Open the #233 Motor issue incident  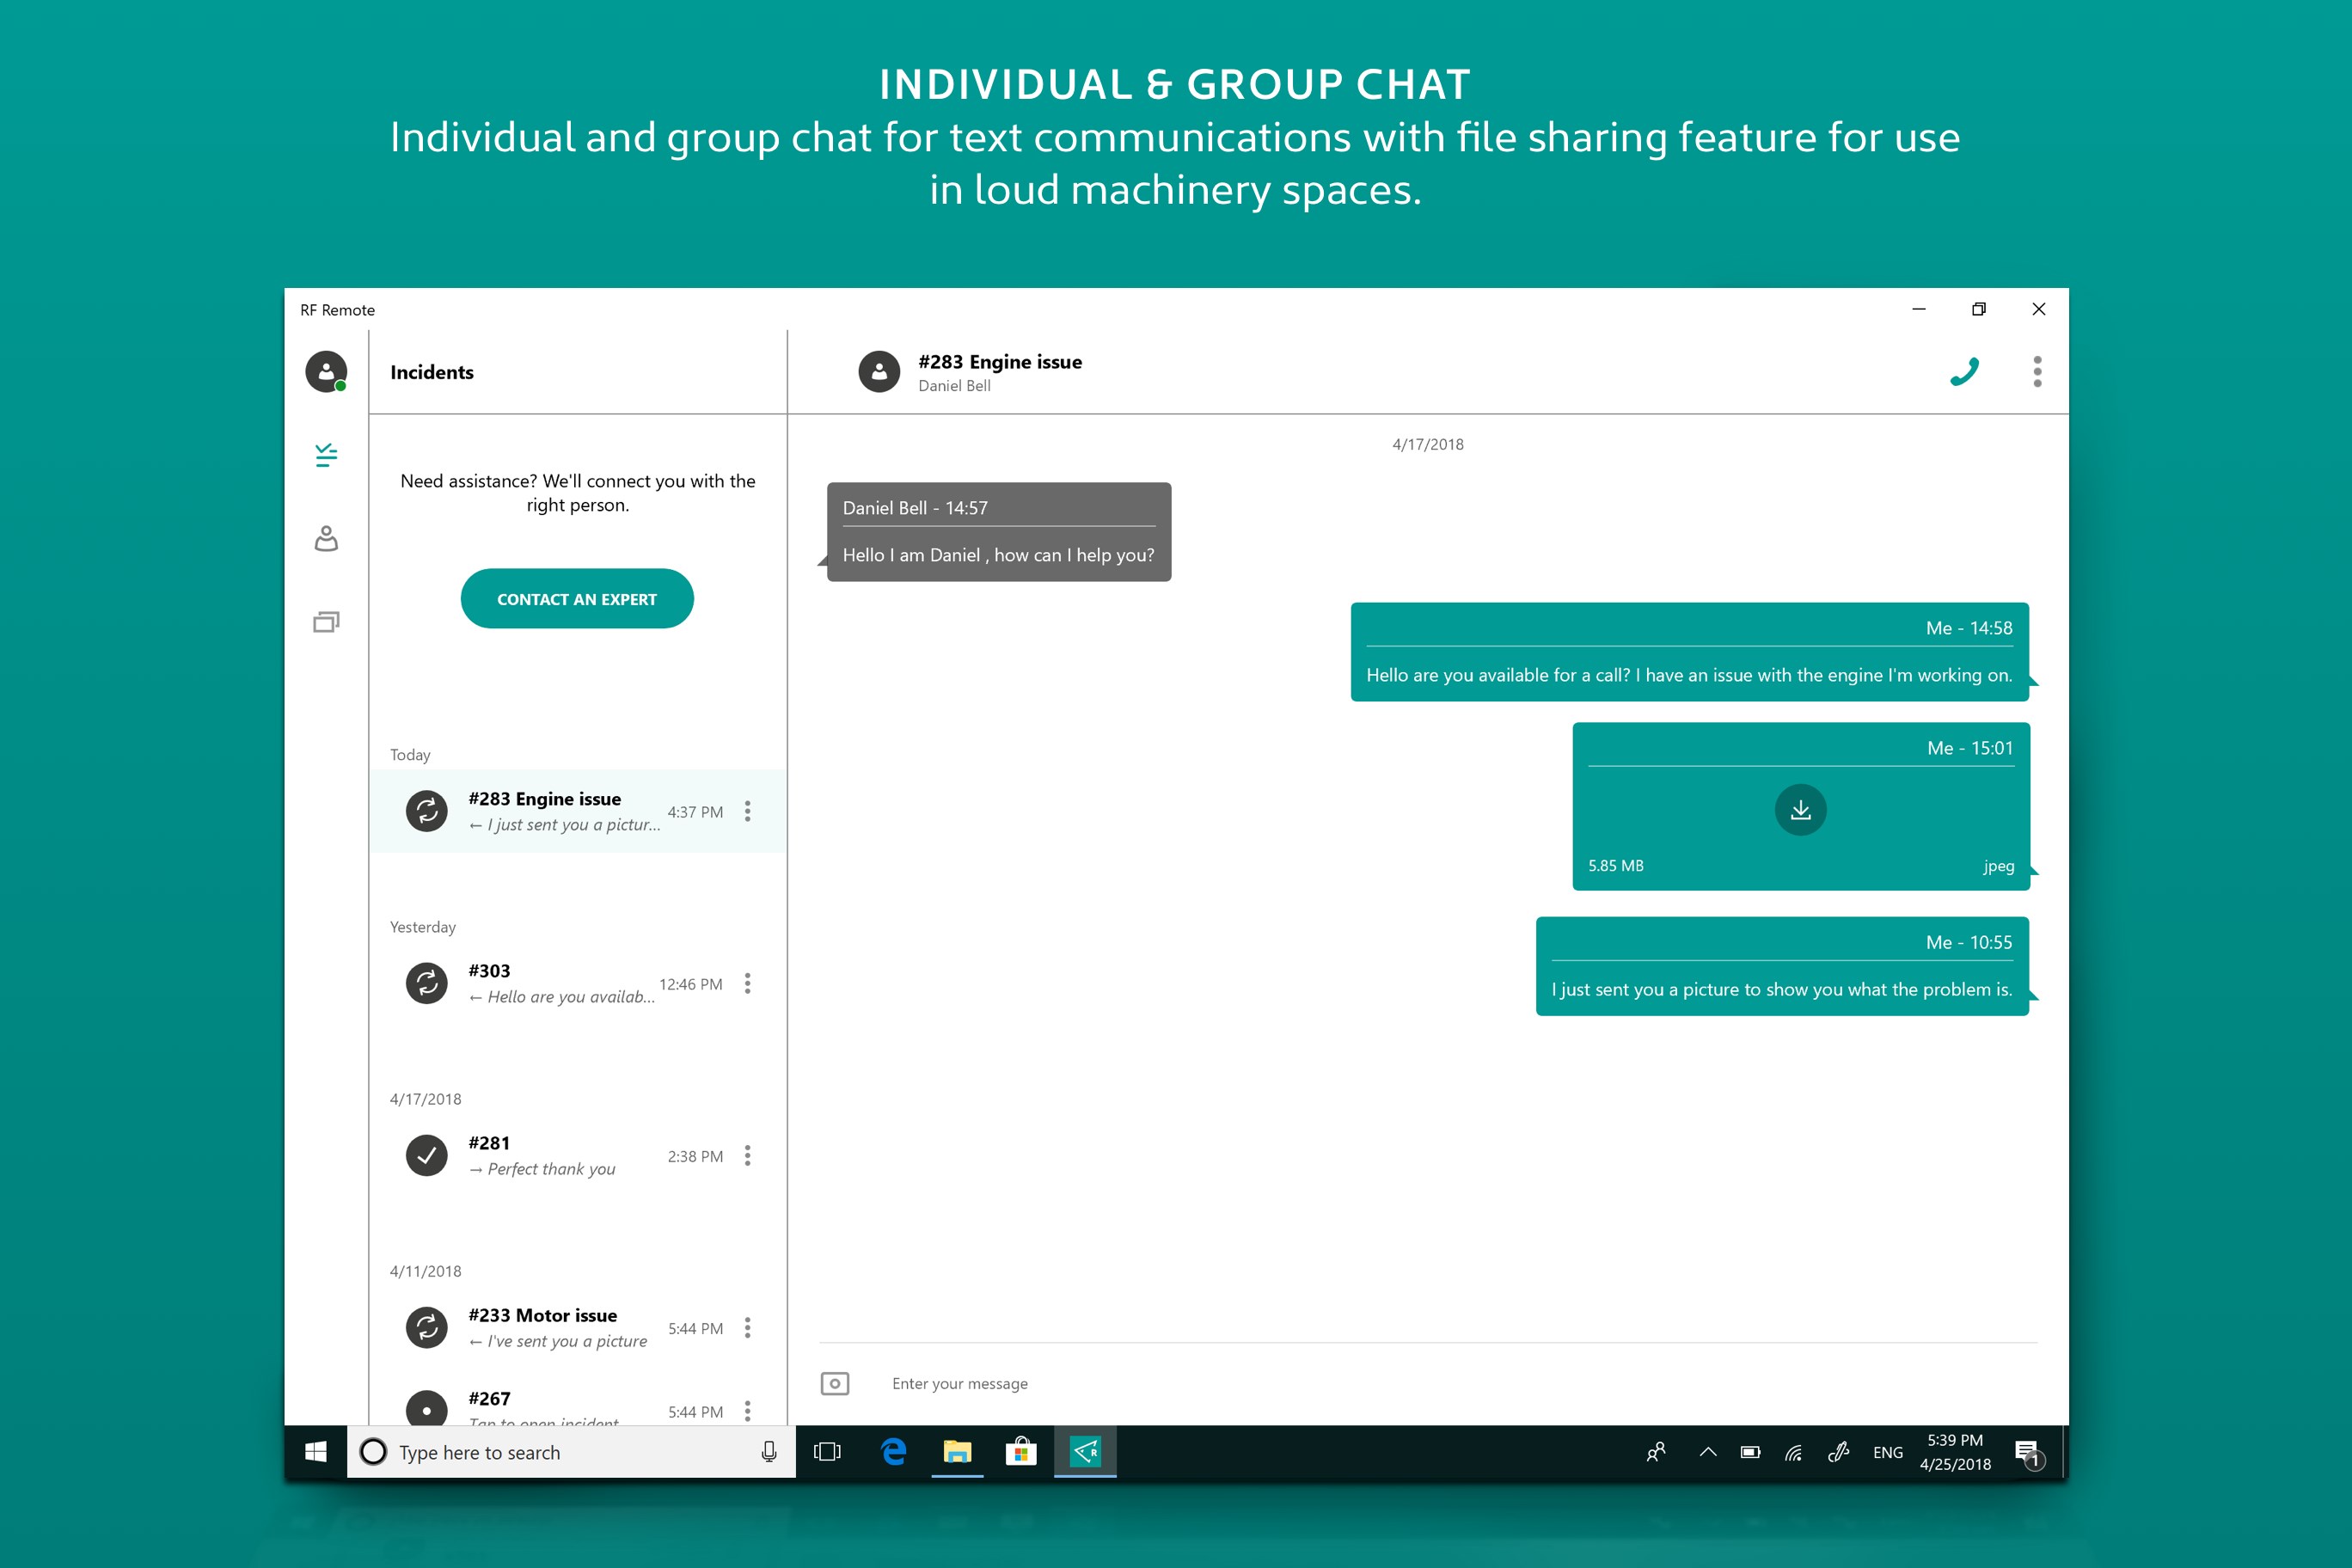coord(560,1327)
